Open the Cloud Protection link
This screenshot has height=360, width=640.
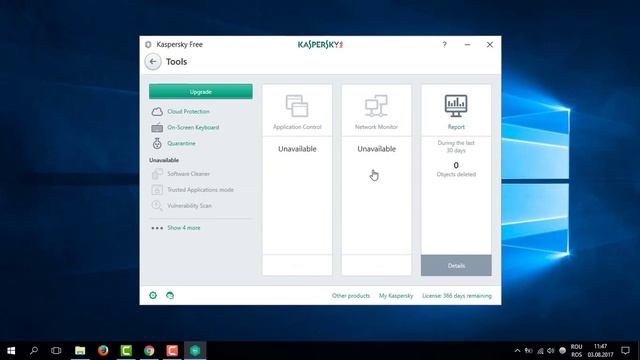pyautogui.click(x=188, y=111)
